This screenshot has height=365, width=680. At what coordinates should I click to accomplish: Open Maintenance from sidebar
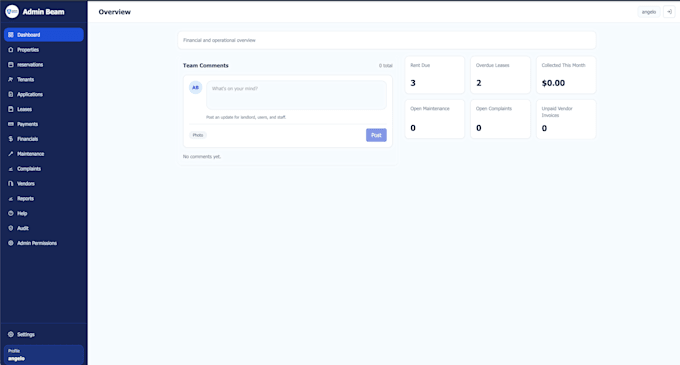pyautogui.click(x=44, y=154)
